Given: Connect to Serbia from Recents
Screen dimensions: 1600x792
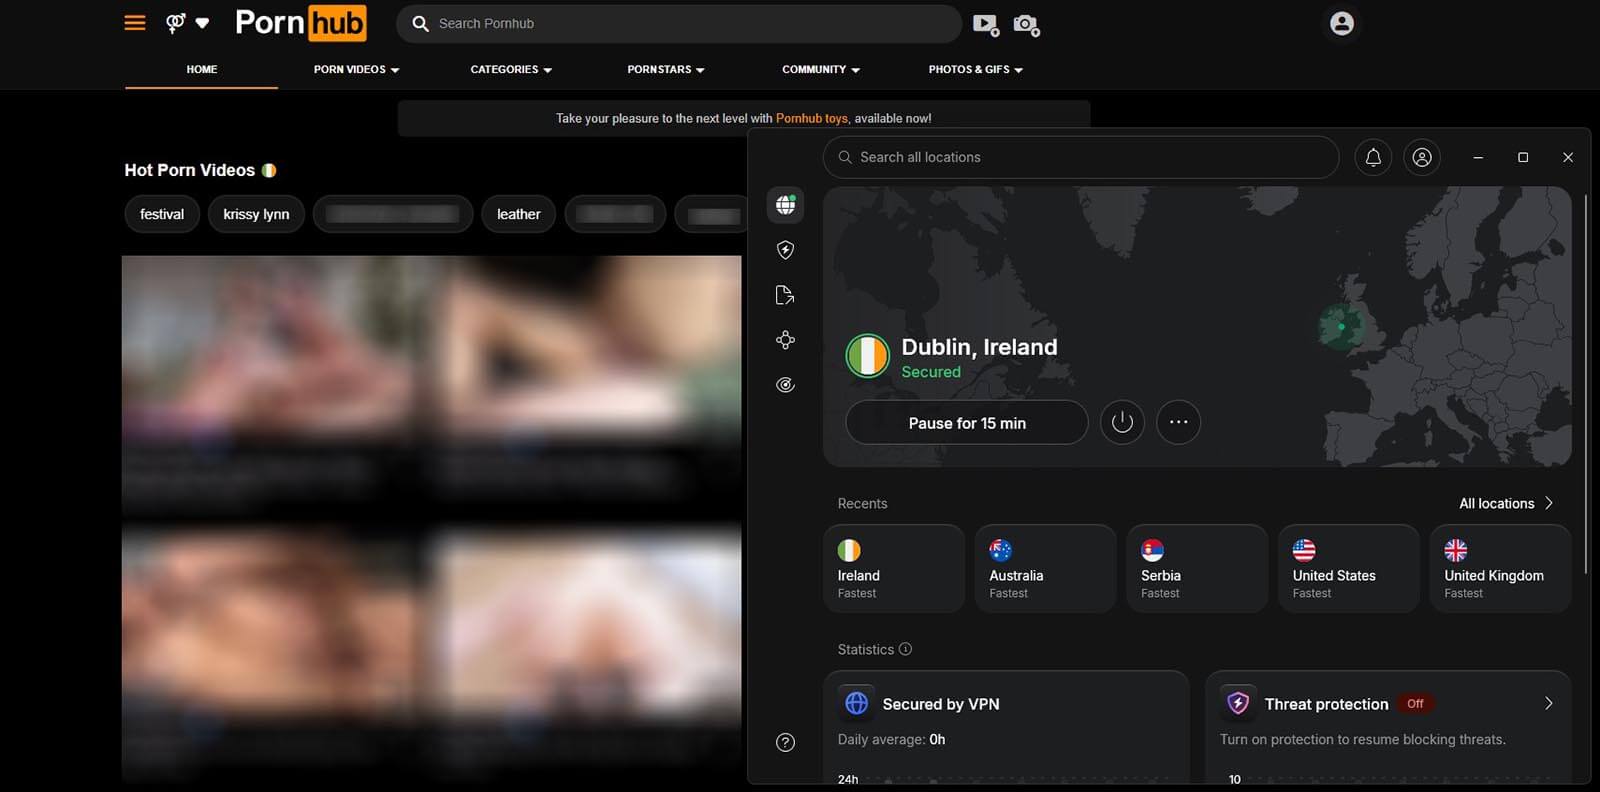Looking at the screenshot, I should [x=1197, y=568].
